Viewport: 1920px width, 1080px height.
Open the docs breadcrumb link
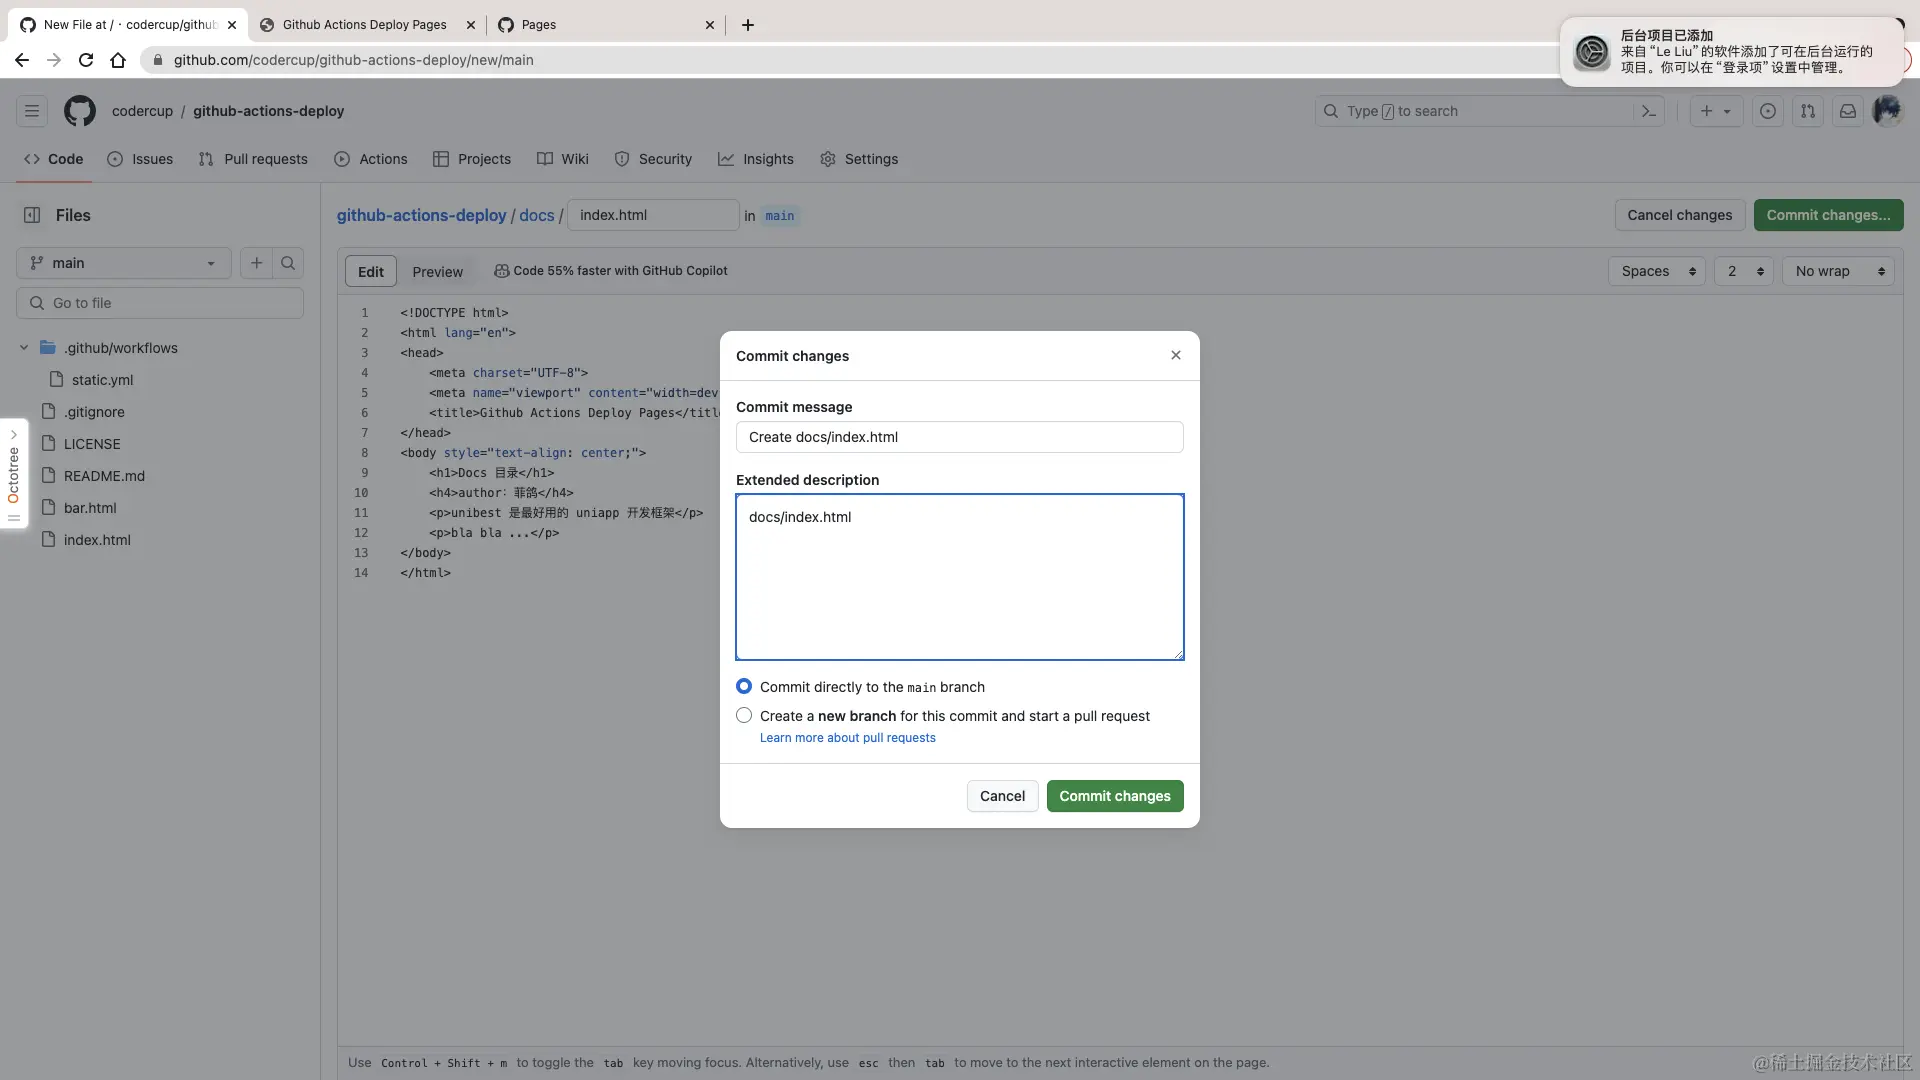click(x=537, y=215)
